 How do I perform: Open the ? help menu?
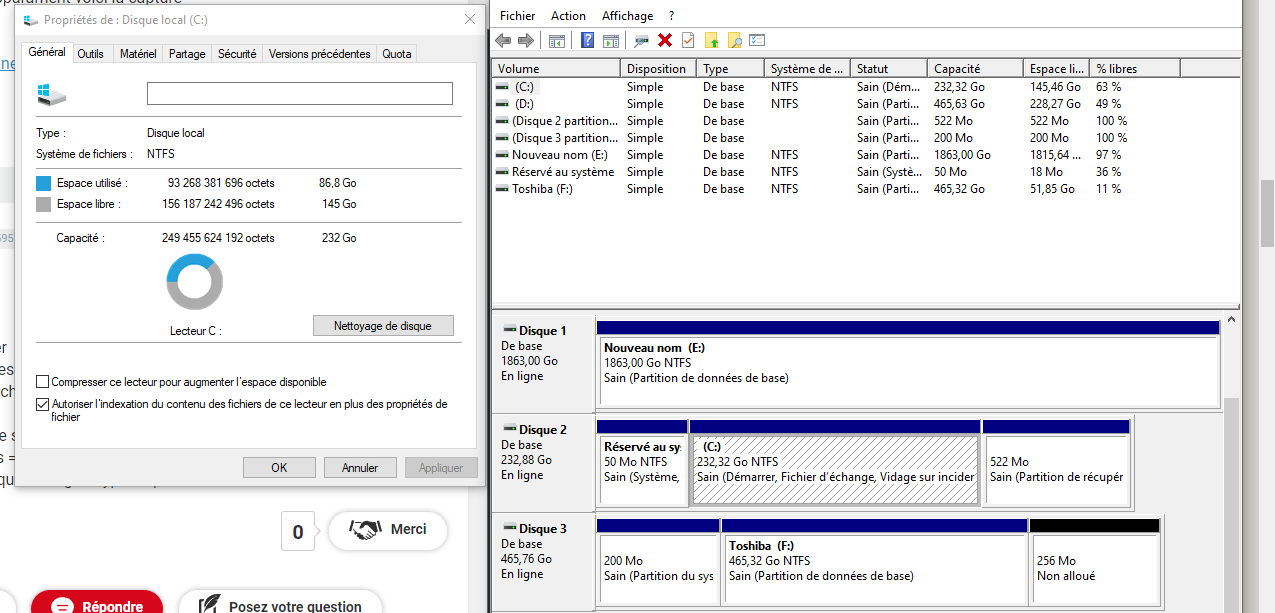click(x=671, y=16)
